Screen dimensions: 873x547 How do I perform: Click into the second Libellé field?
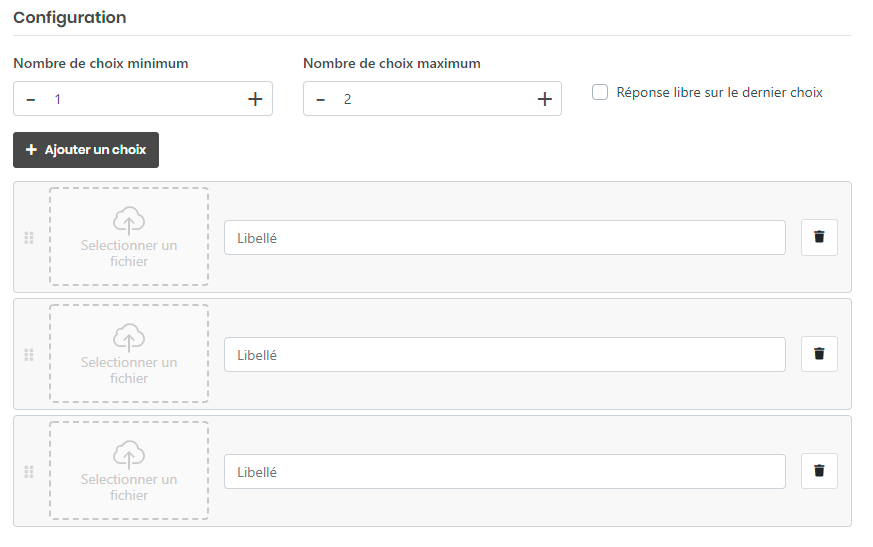click(504, 355)
